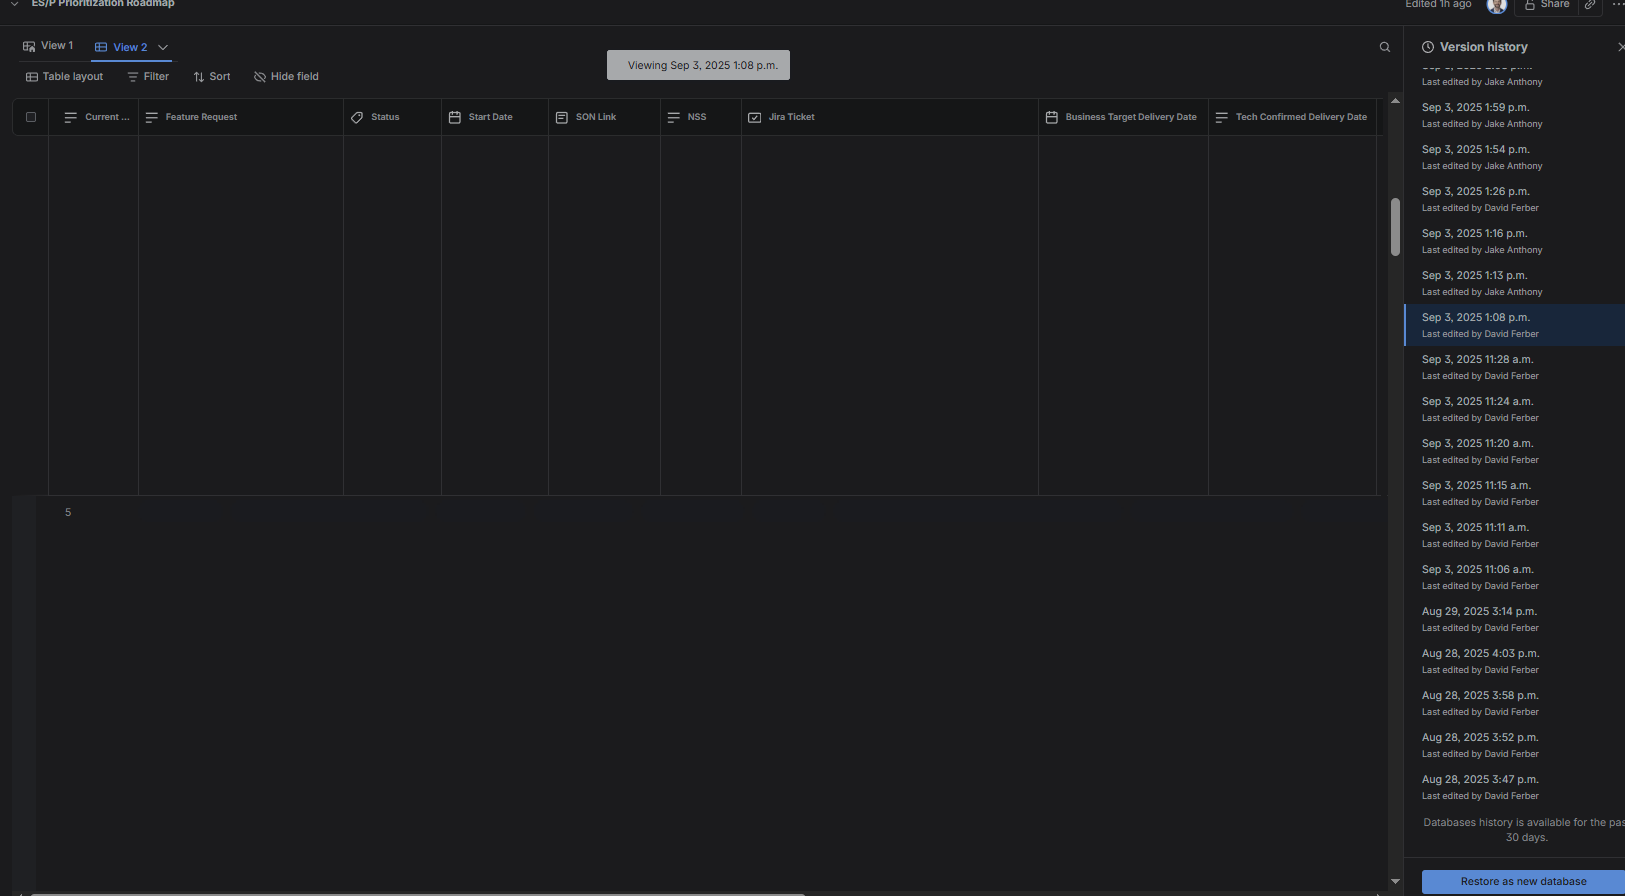Expand the View 2 dropdown chevron
1625x896 pixels.
[x=163, y=47]
